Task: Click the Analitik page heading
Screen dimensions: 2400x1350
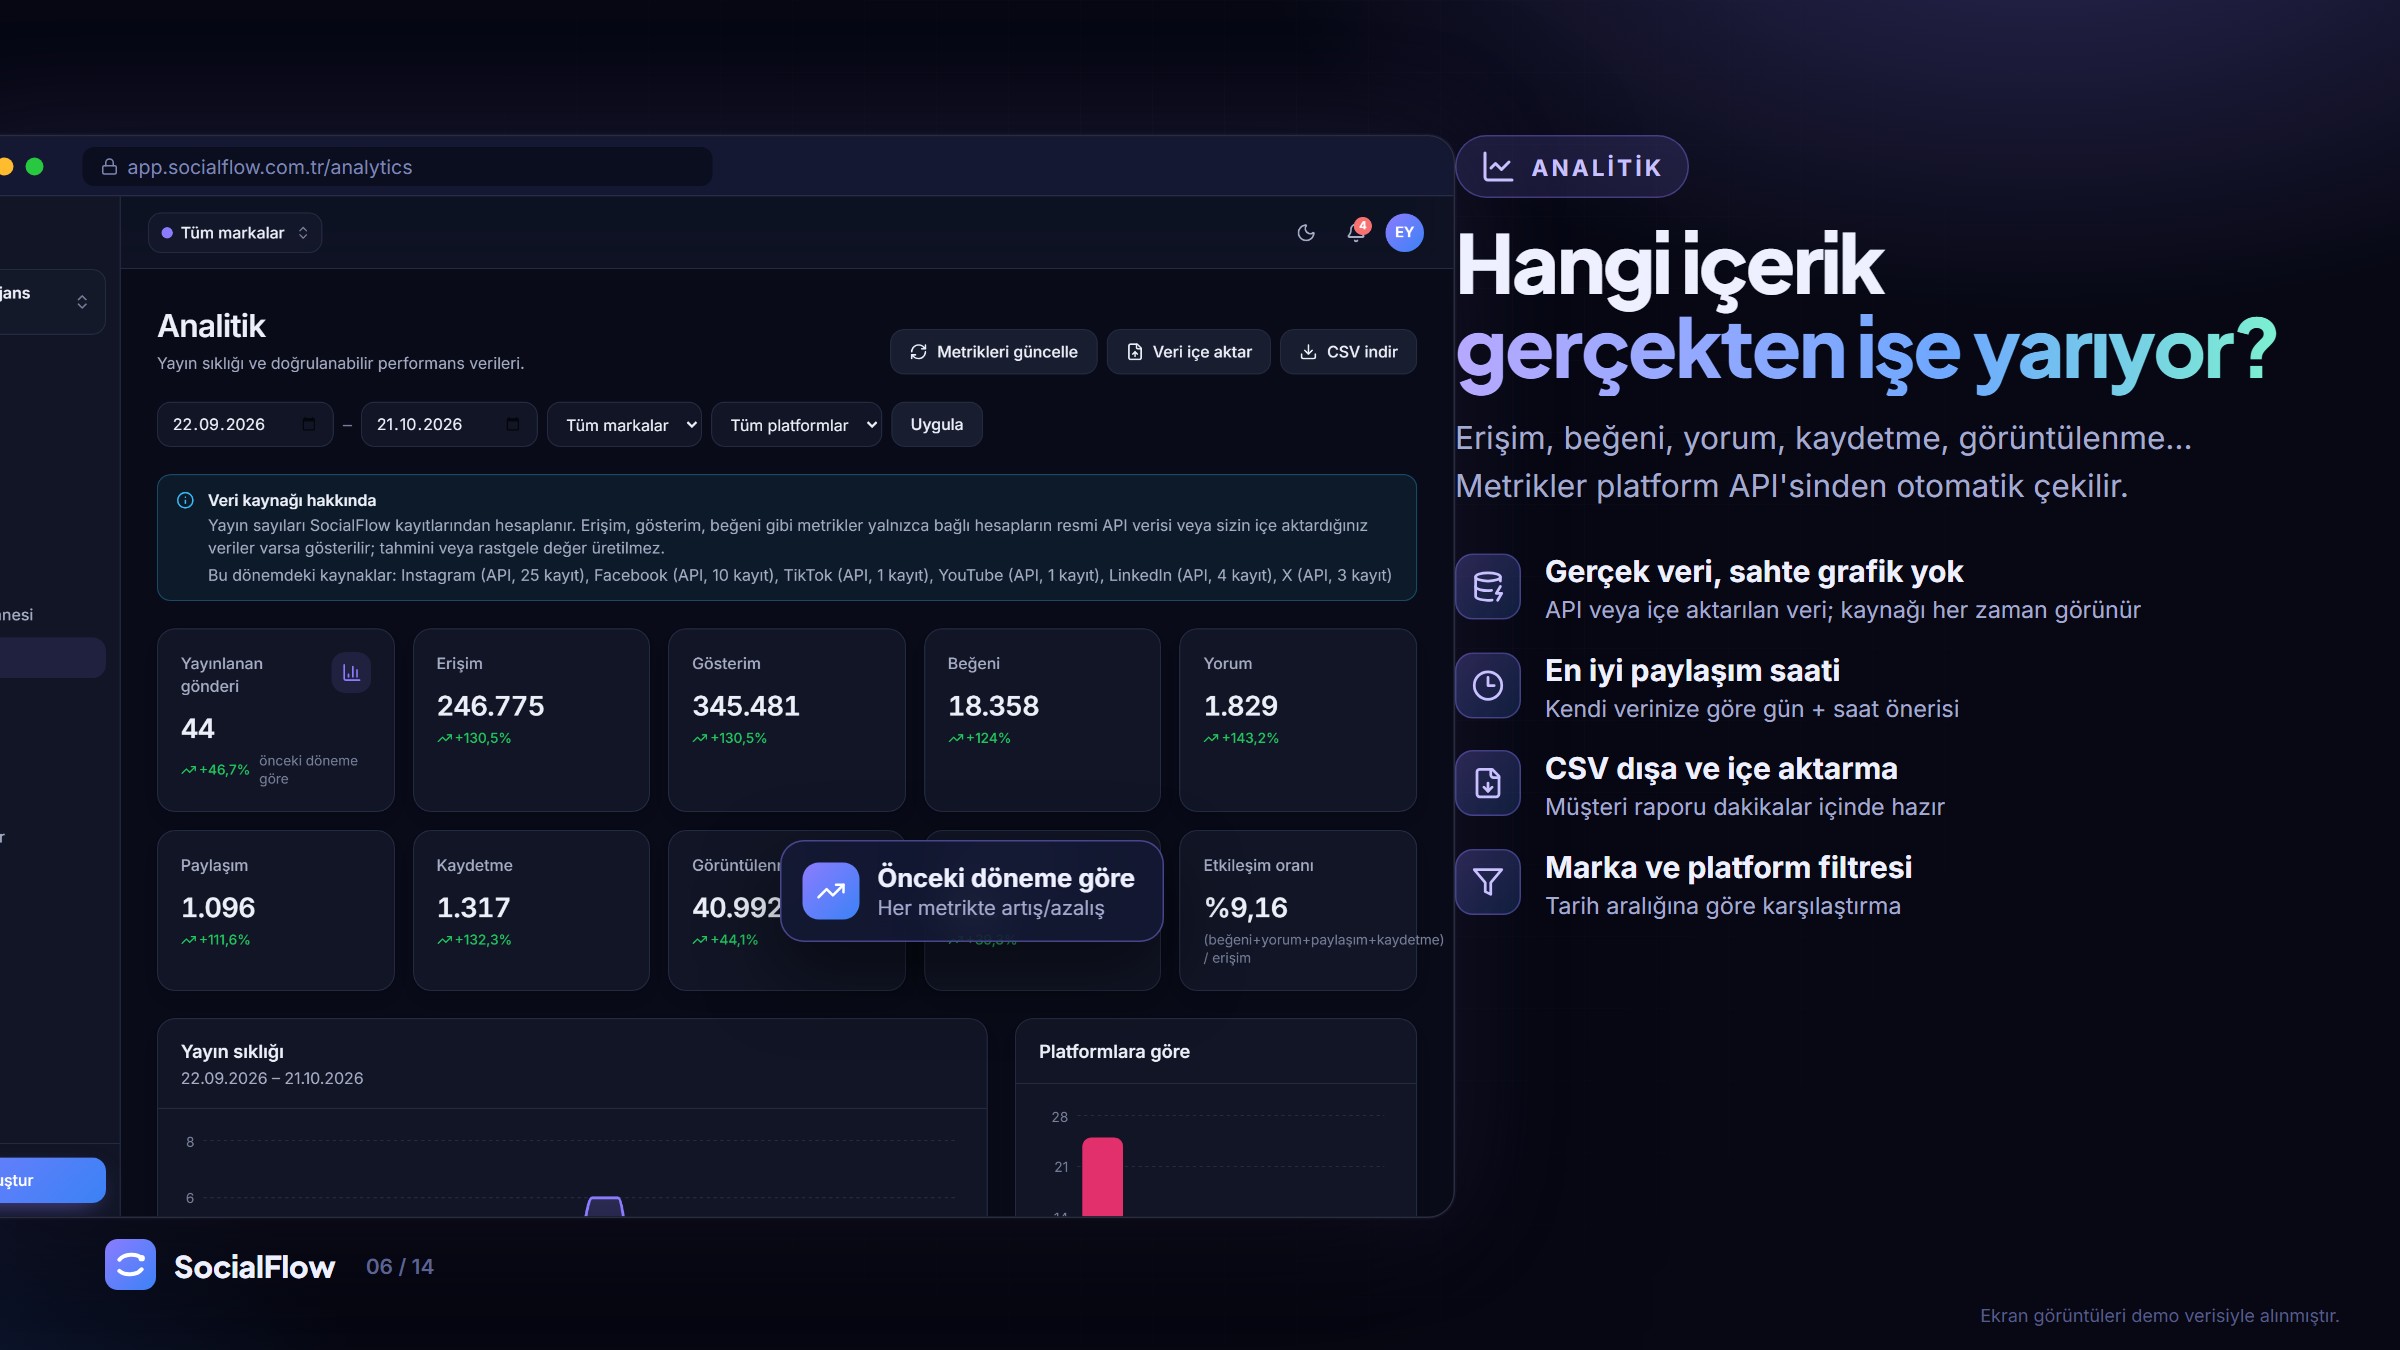Action: click(x=211, y=326)
